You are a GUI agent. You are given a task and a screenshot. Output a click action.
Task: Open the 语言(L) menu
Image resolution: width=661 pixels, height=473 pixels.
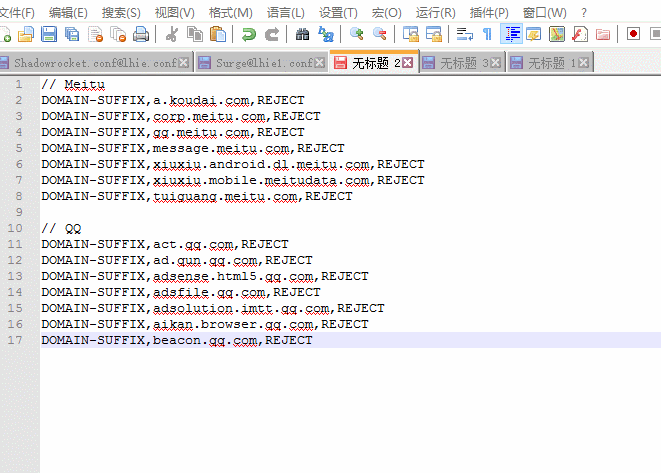pos(286,12)
